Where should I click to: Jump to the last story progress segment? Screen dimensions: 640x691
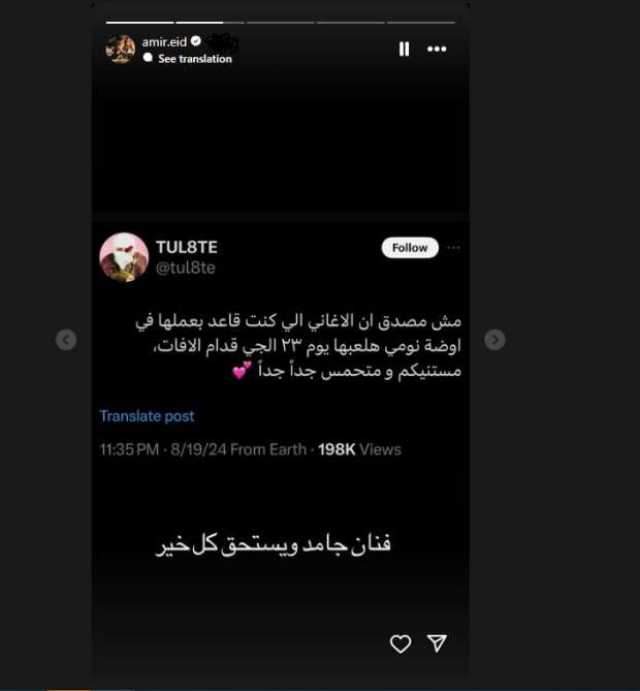421,22
